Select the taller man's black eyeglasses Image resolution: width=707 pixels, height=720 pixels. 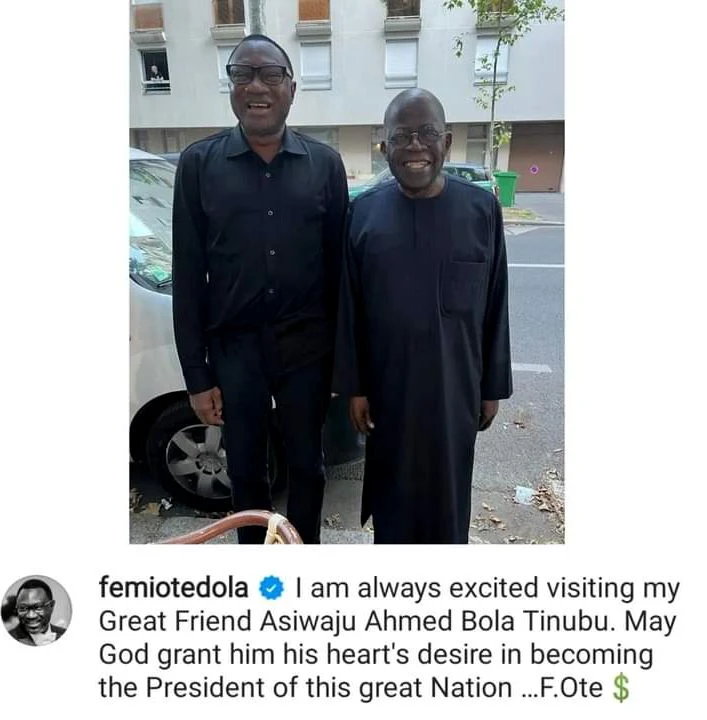click(259, 73)
